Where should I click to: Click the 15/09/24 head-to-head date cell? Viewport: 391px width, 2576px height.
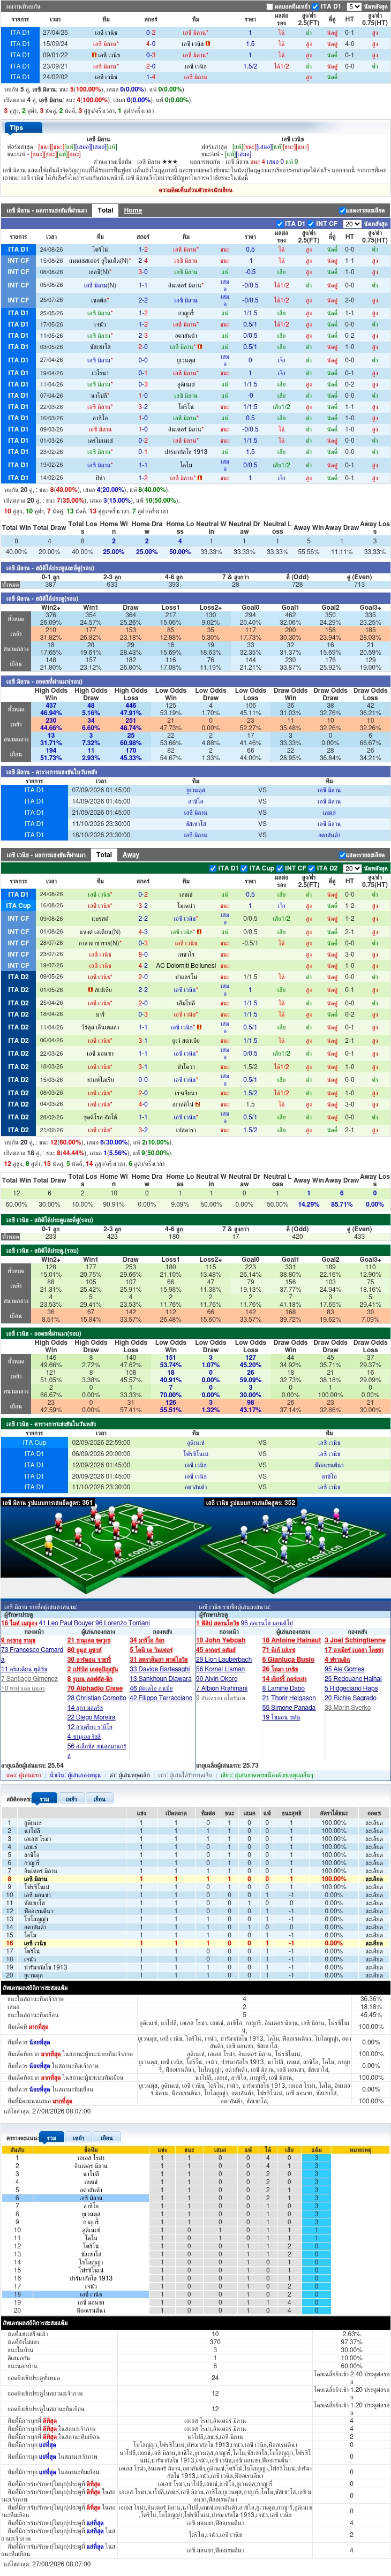click(x=55, y=44)
